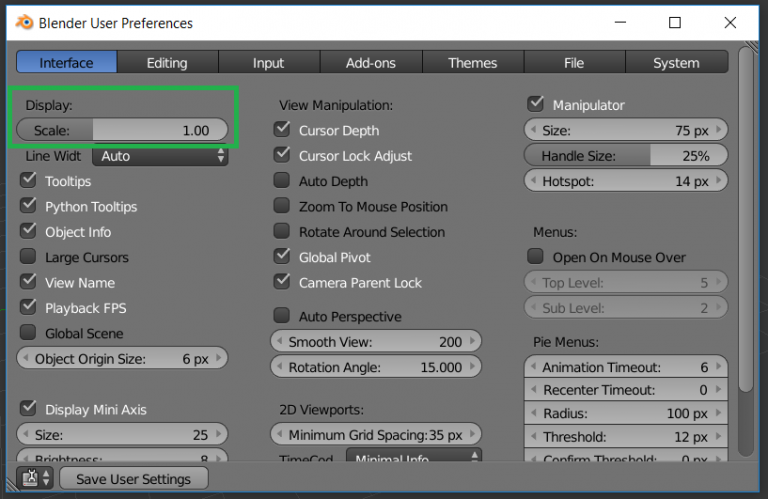The width and height of the screenshot is (768, 499).
Task: Go to the File tab
Action: click(574, 63)
